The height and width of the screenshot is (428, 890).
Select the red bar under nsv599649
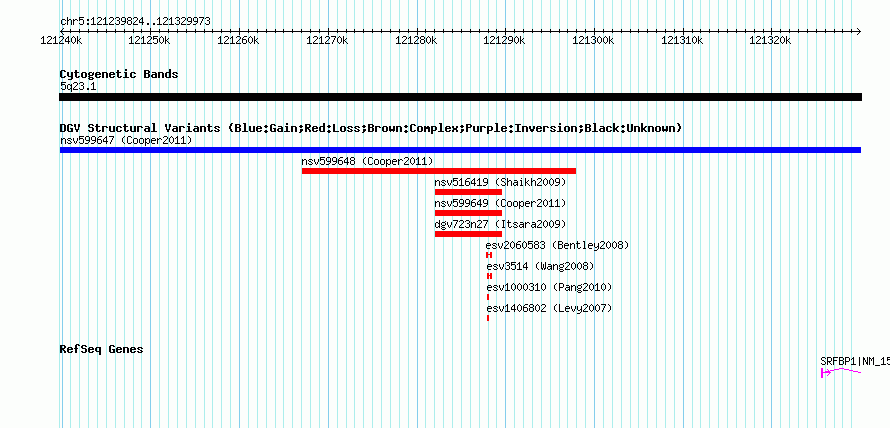click(x=468, y=213)
